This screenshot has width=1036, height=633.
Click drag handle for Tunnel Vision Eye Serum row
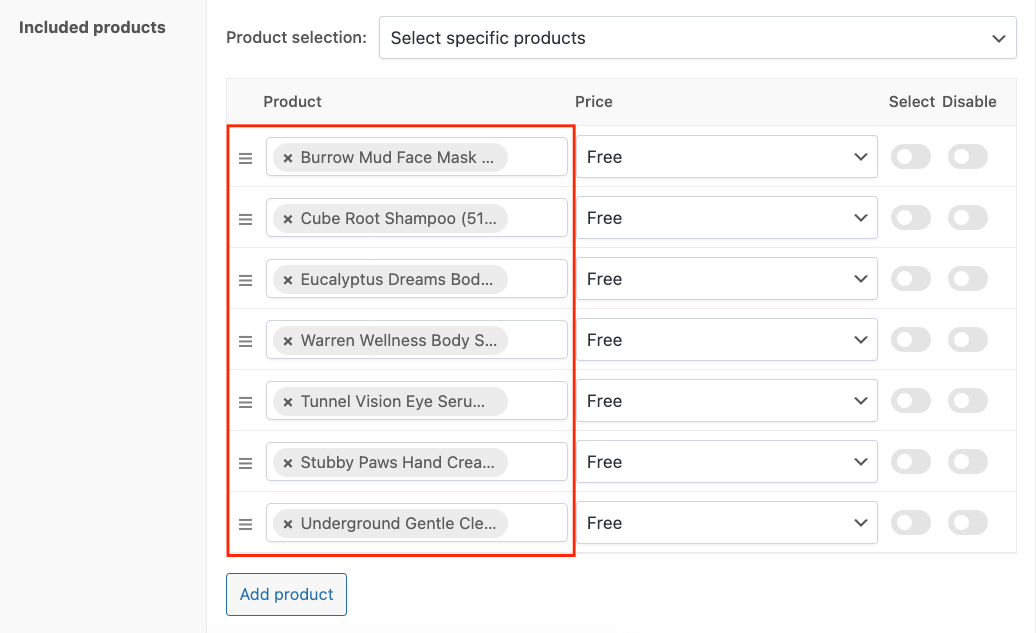(245, 402)
